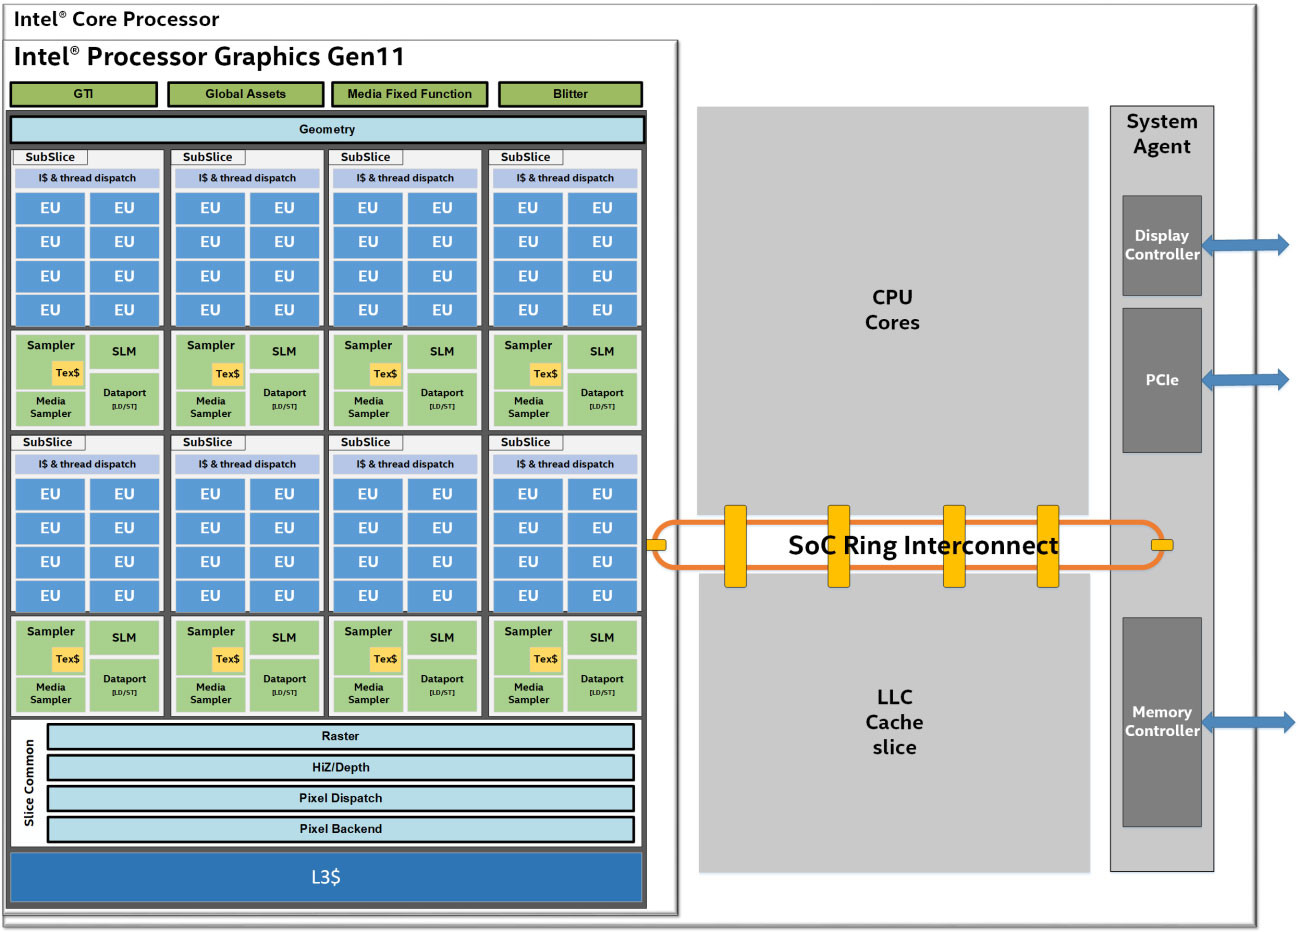Viewport: 1299px width, 932px height.
Task: Click the Tex$ cache in the first Sampler
Action: click(67, 374)
